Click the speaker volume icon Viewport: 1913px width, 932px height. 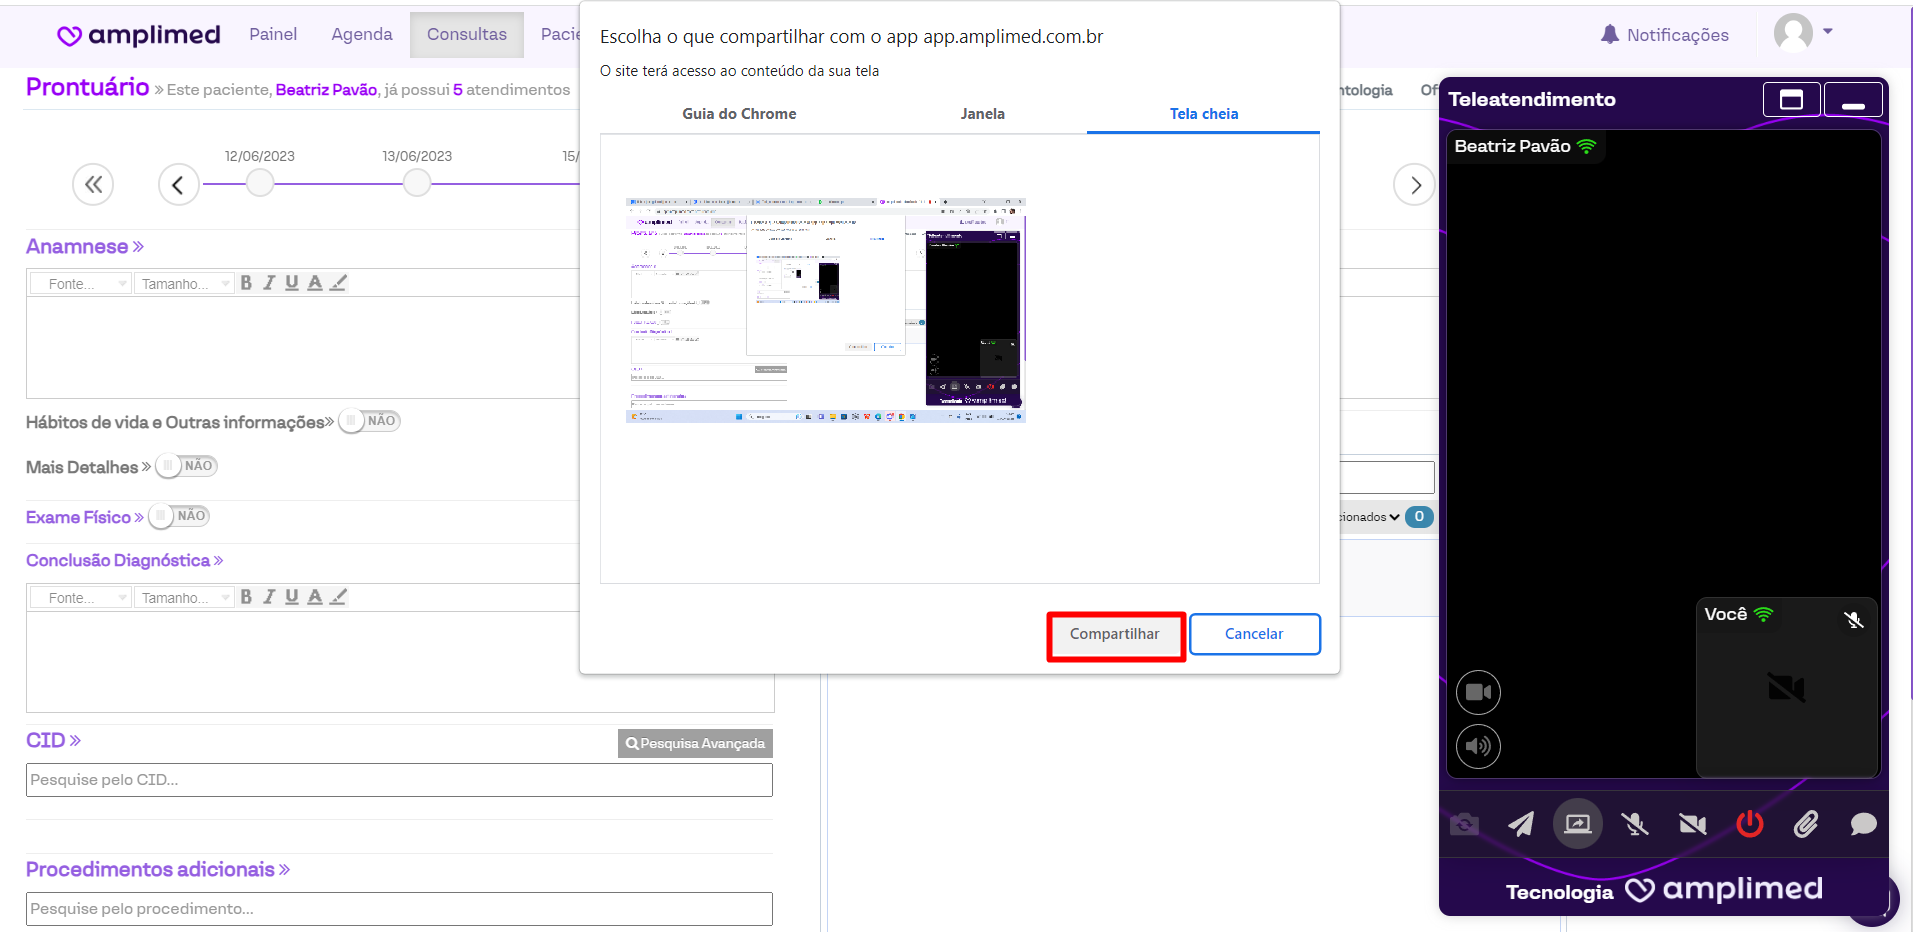(x=1478, y=746)
